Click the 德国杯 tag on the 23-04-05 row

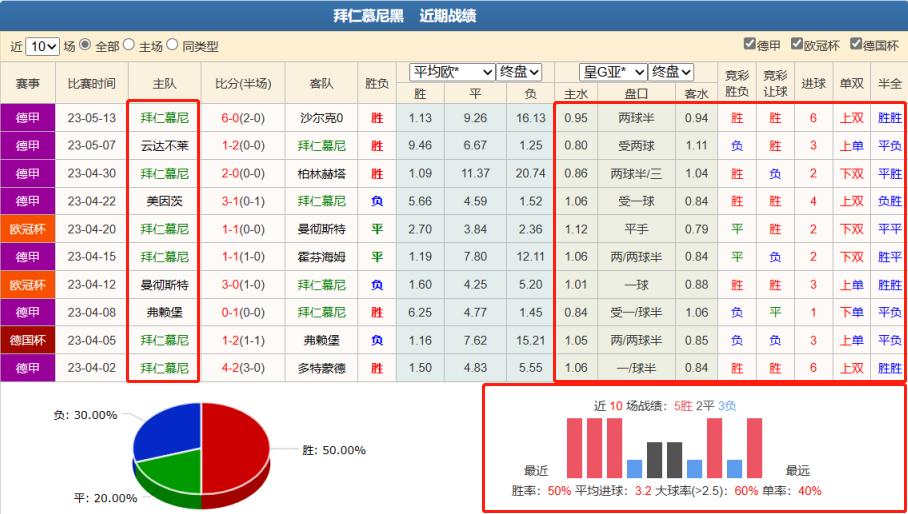(x=28, y=340)
